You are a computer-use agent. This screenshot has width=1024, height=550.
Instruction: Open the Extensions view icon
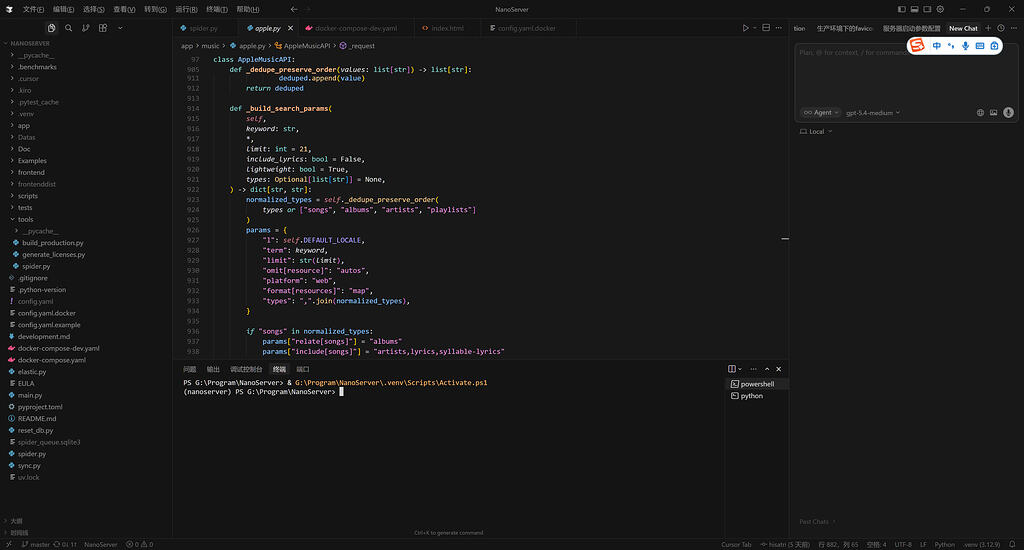103,28
